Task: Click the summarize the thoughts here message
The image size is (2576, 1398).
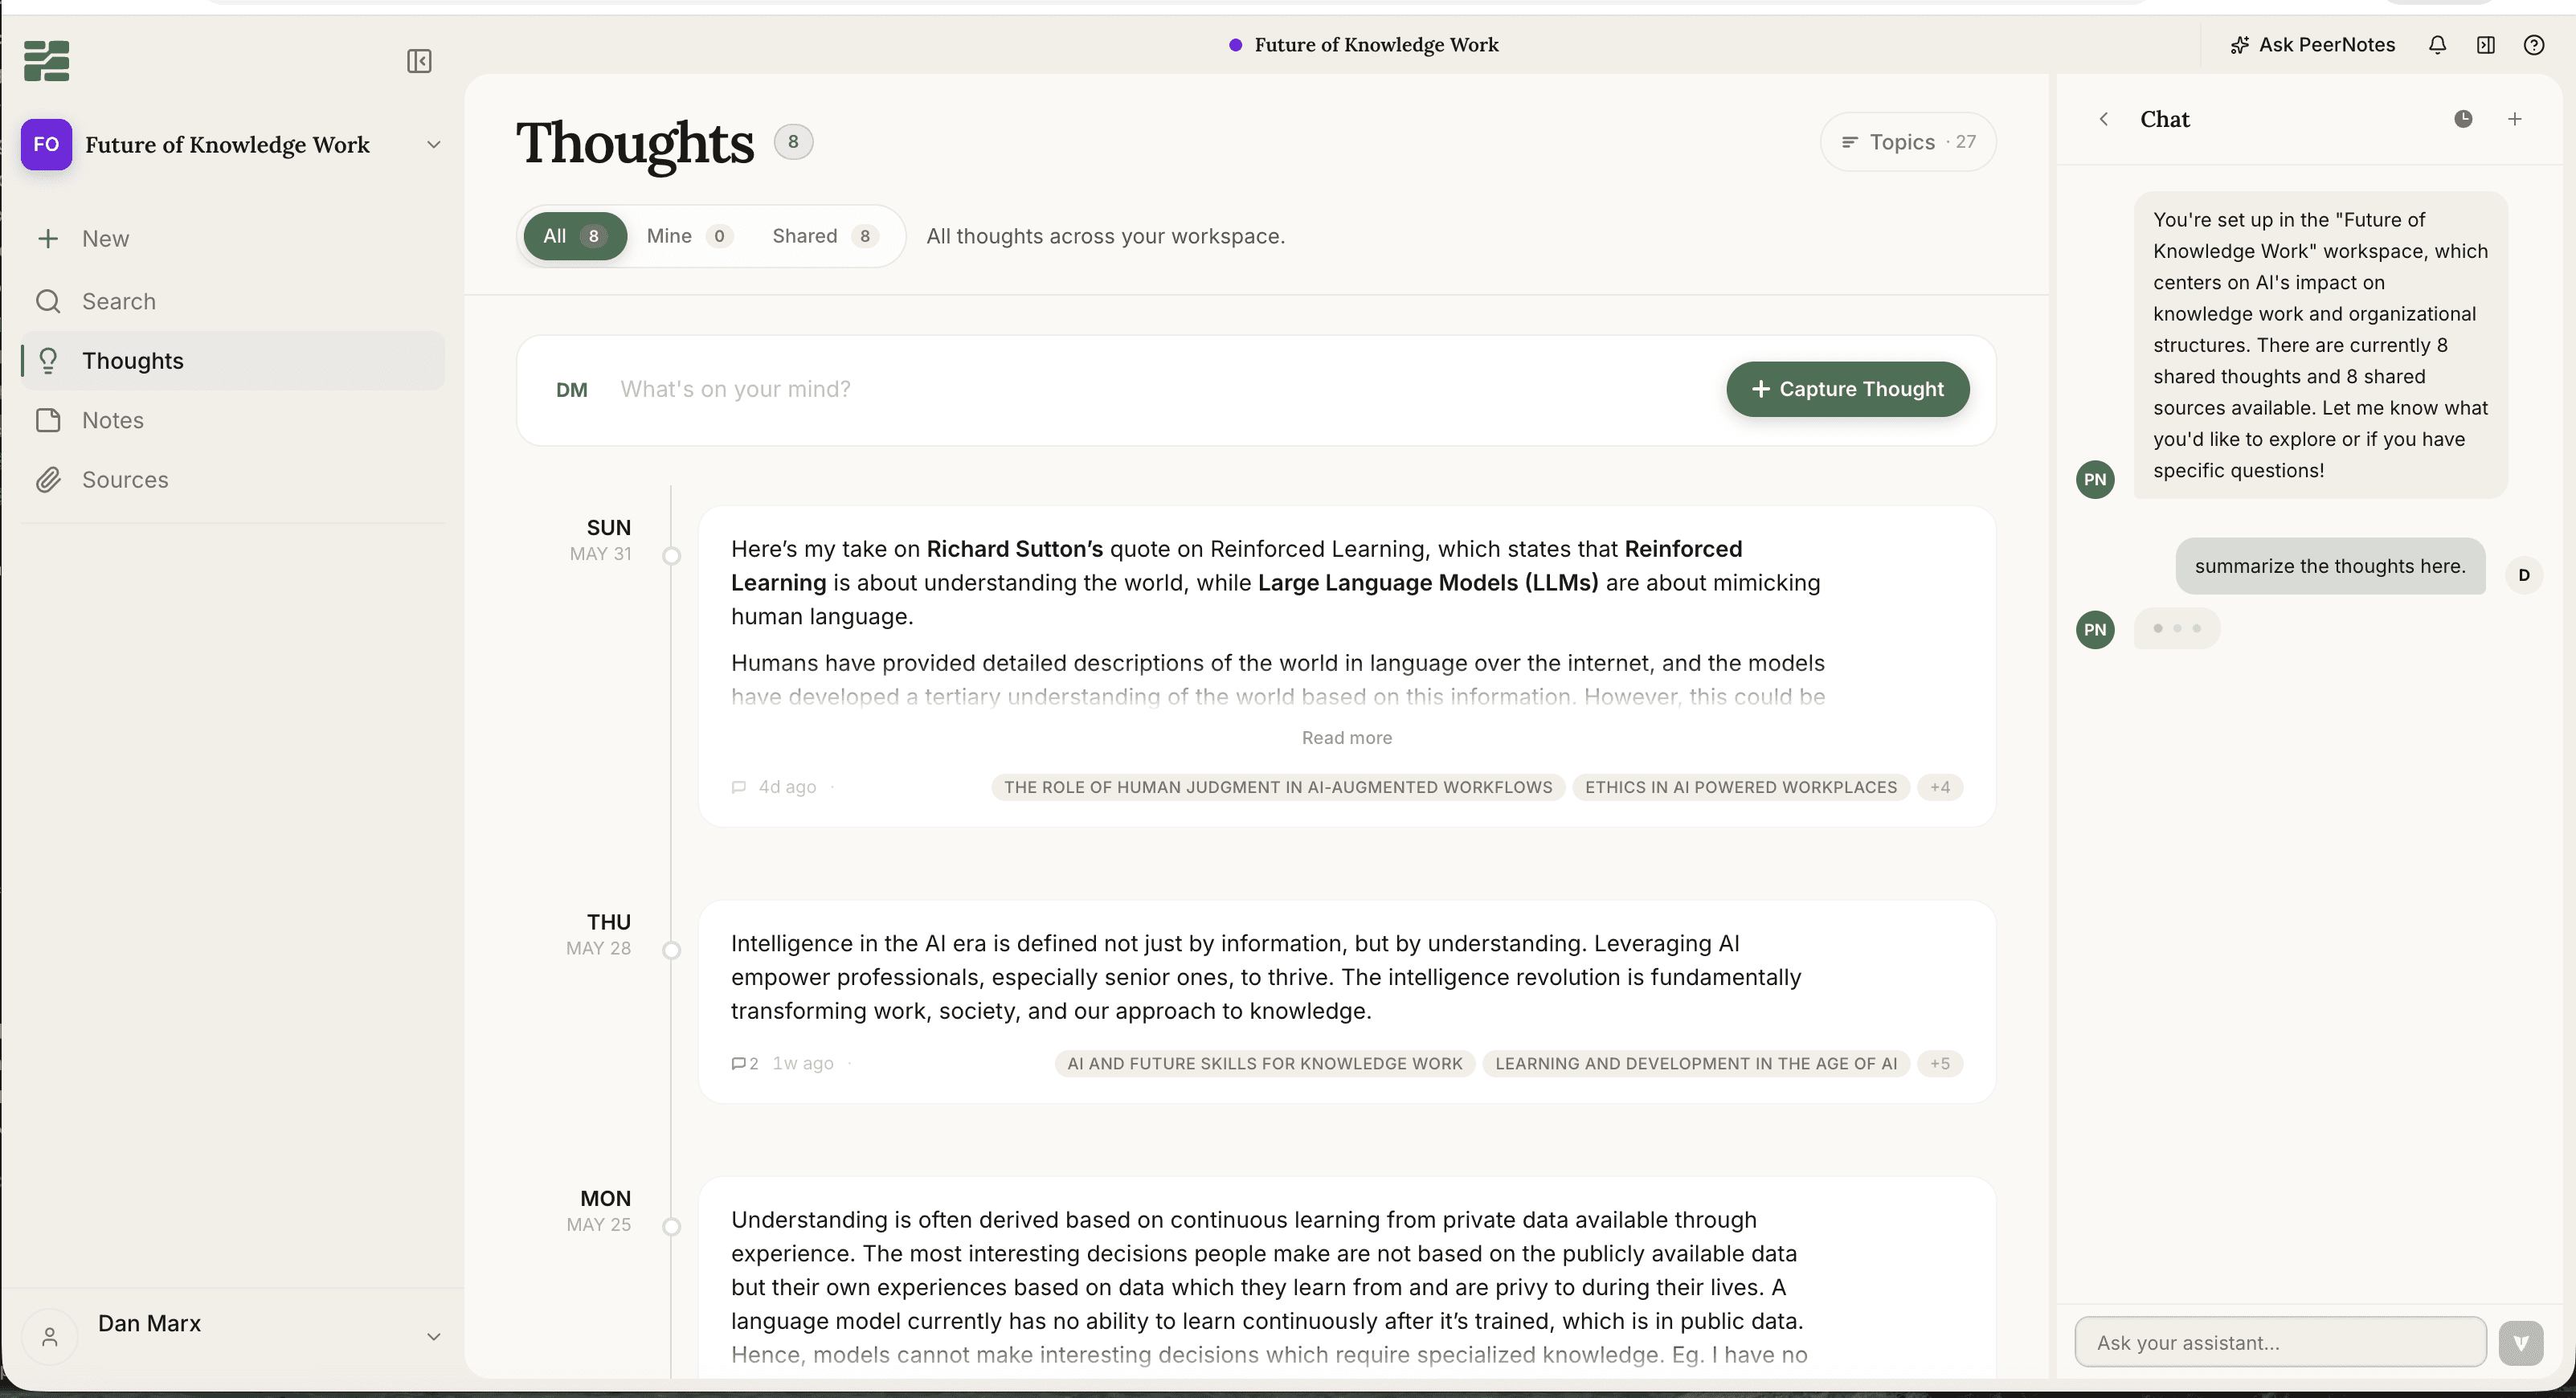Action: click(2330, 566)
